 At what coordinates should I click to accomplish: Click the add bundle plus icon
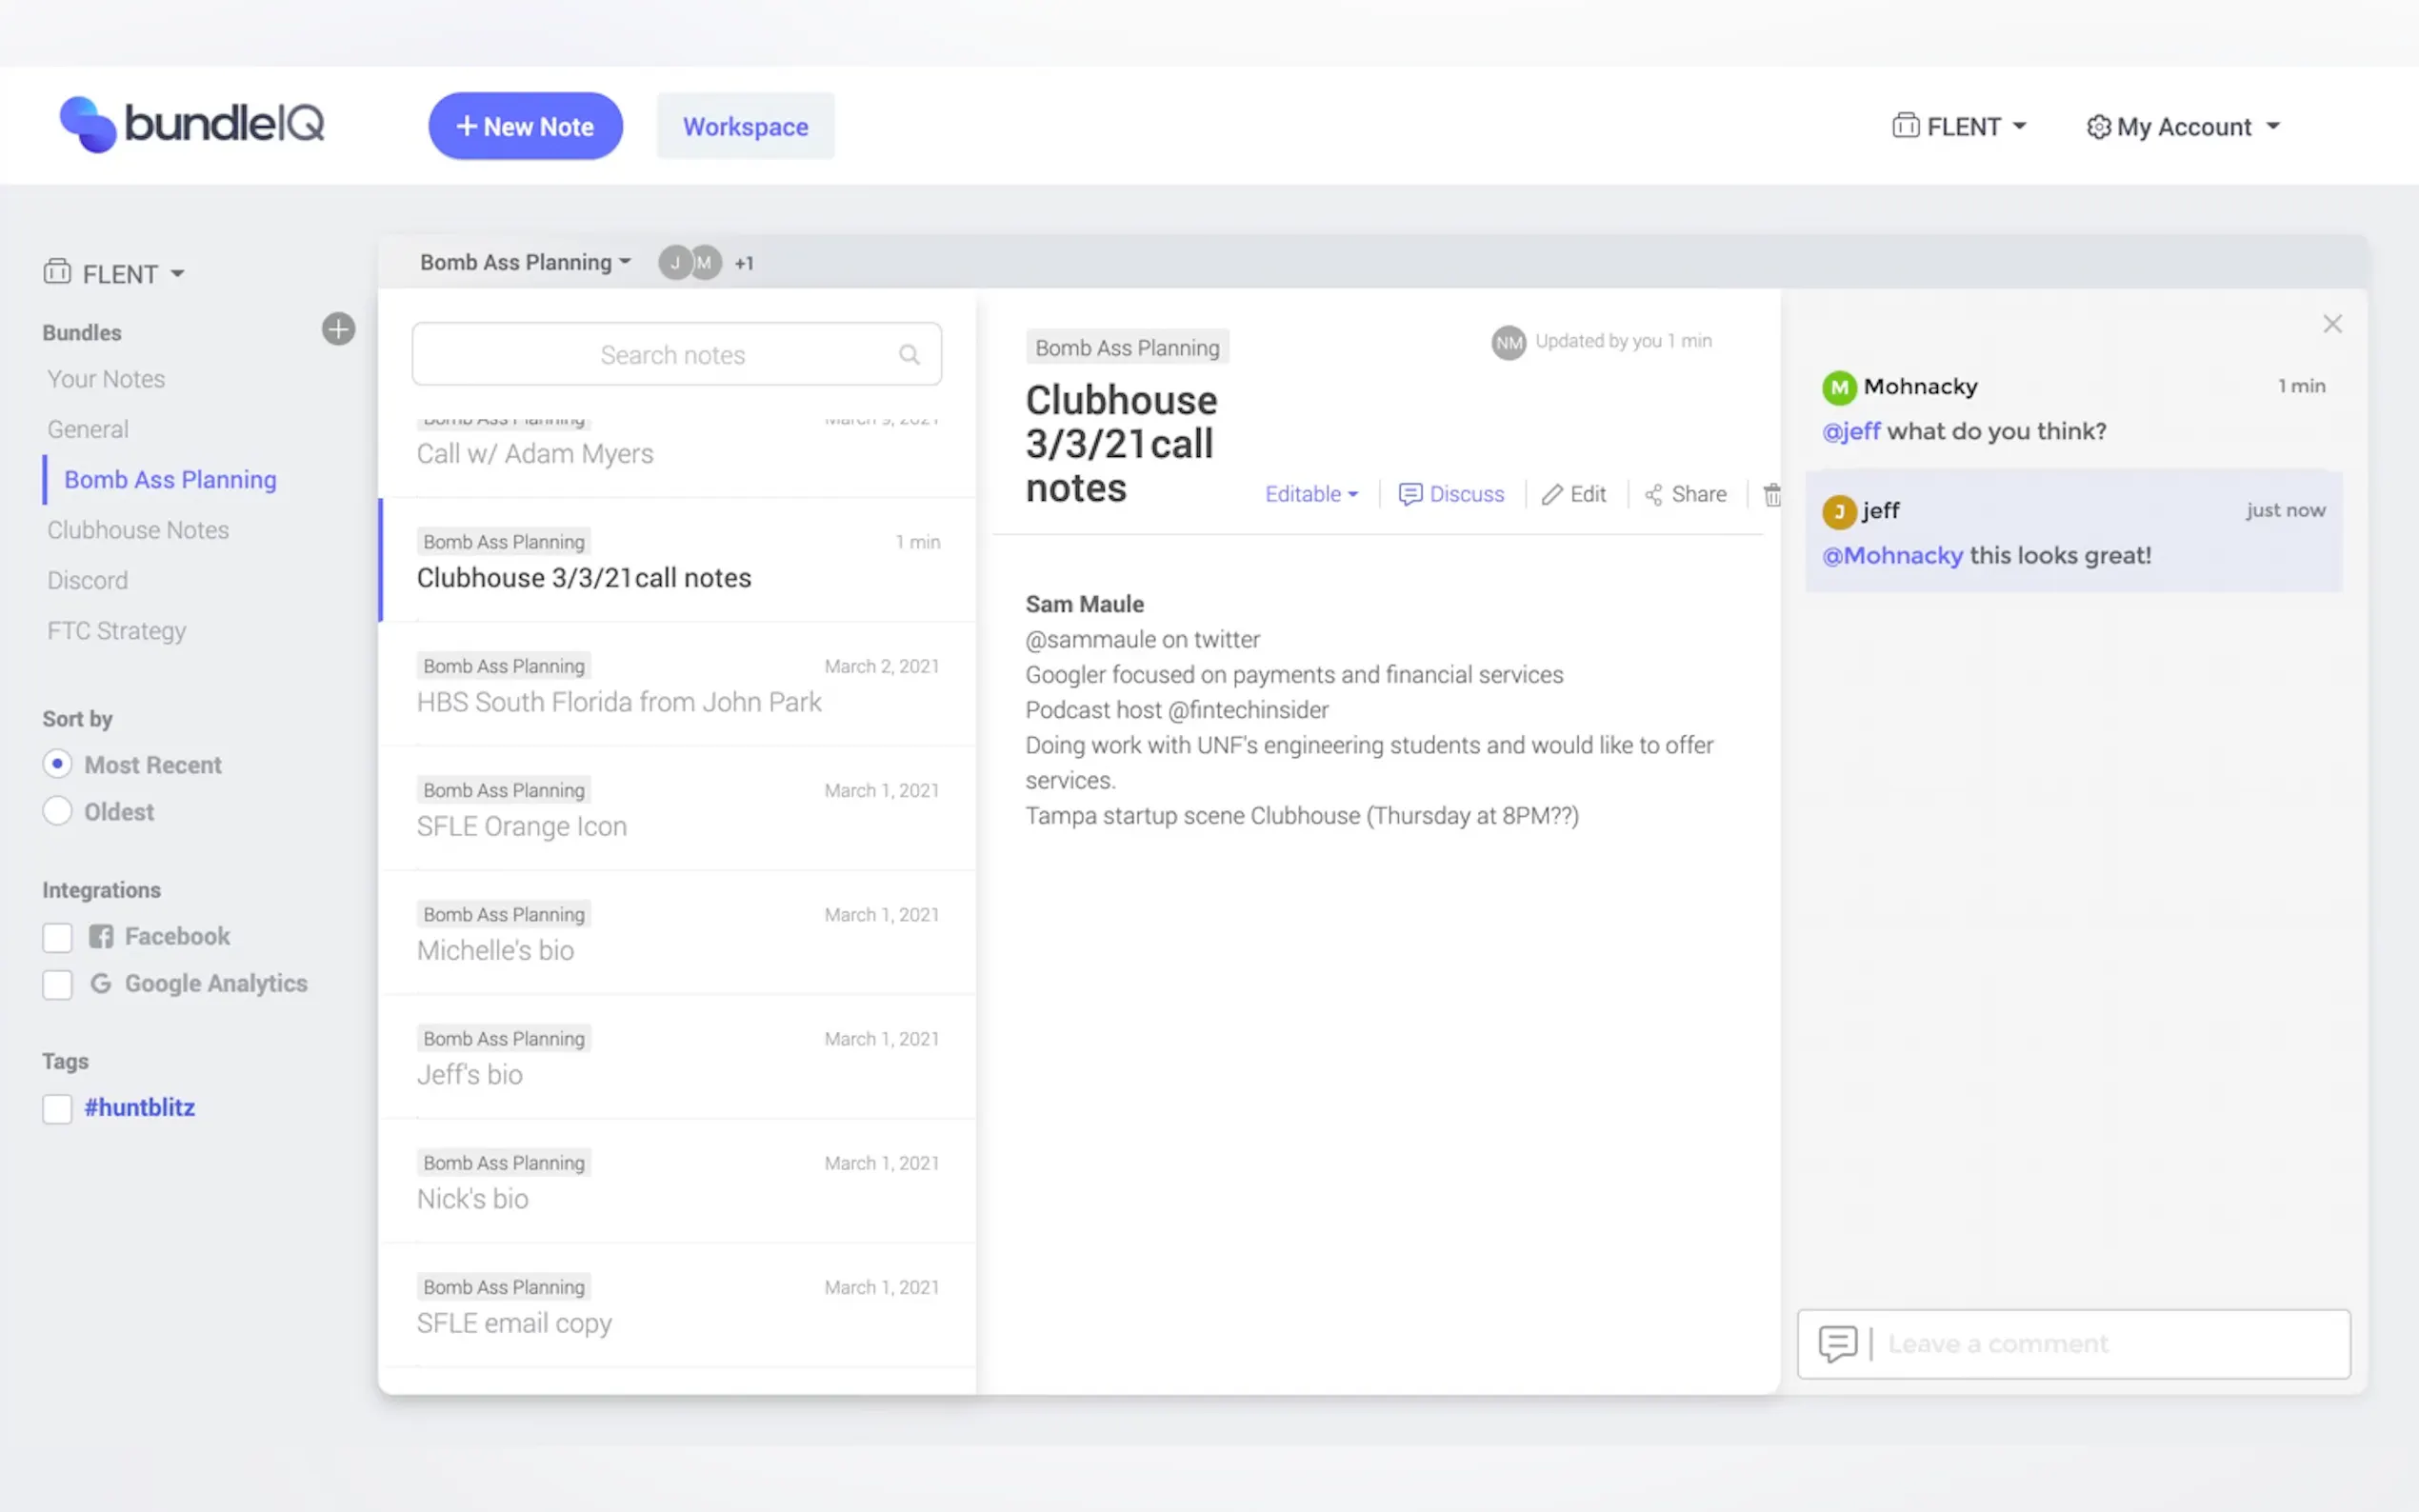tap(338, 329)
